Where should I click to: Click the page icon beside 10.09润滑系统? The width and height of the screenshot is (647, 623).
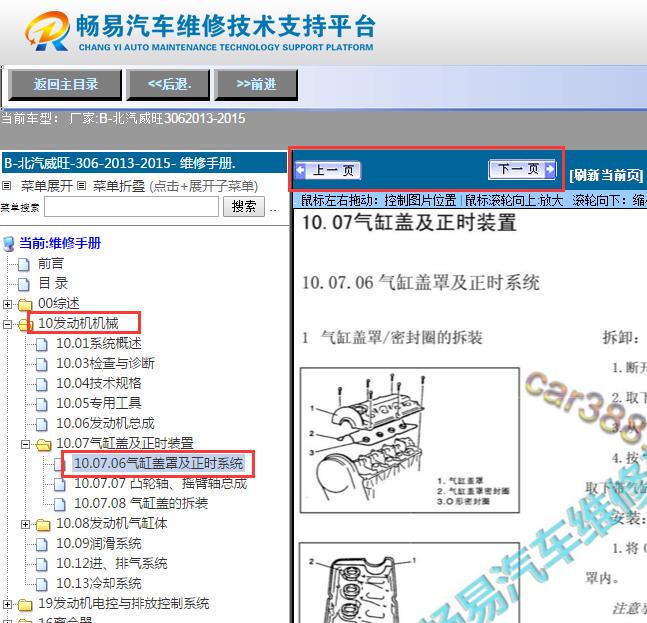click(x=42, y=545)
